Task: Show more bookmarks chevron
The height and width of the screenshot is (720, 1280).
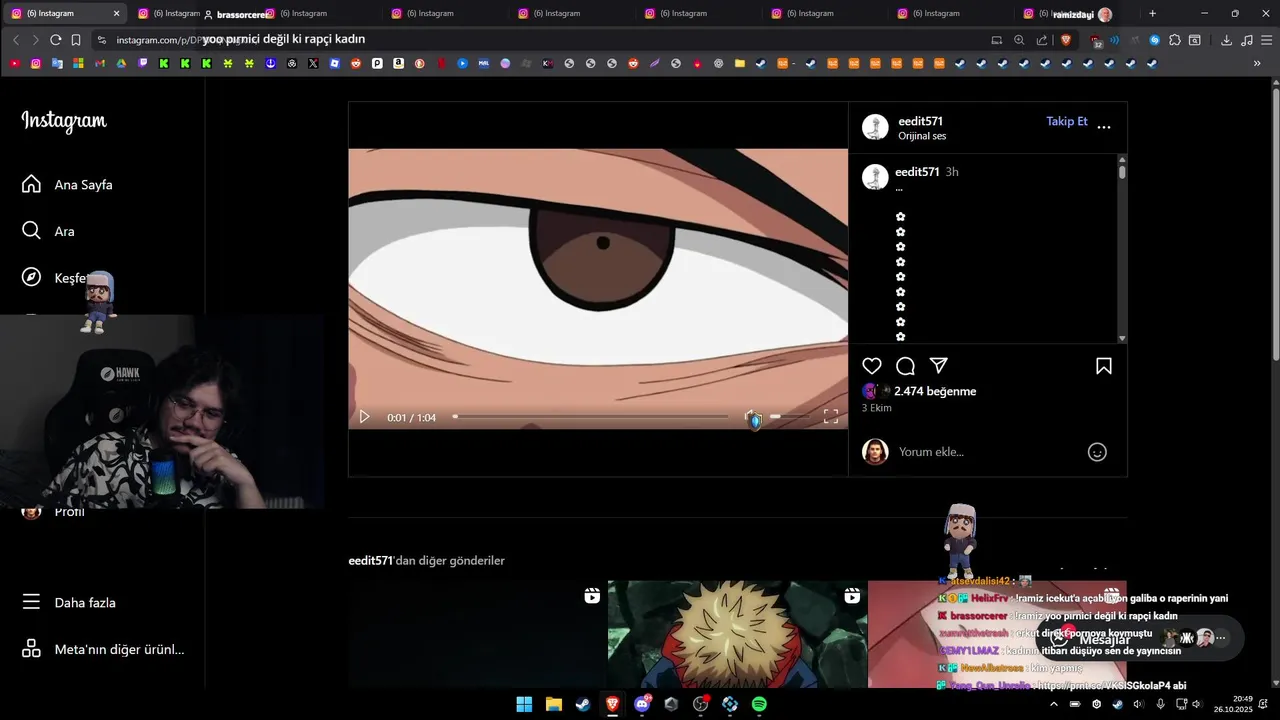Action: tap(1257, 63)
